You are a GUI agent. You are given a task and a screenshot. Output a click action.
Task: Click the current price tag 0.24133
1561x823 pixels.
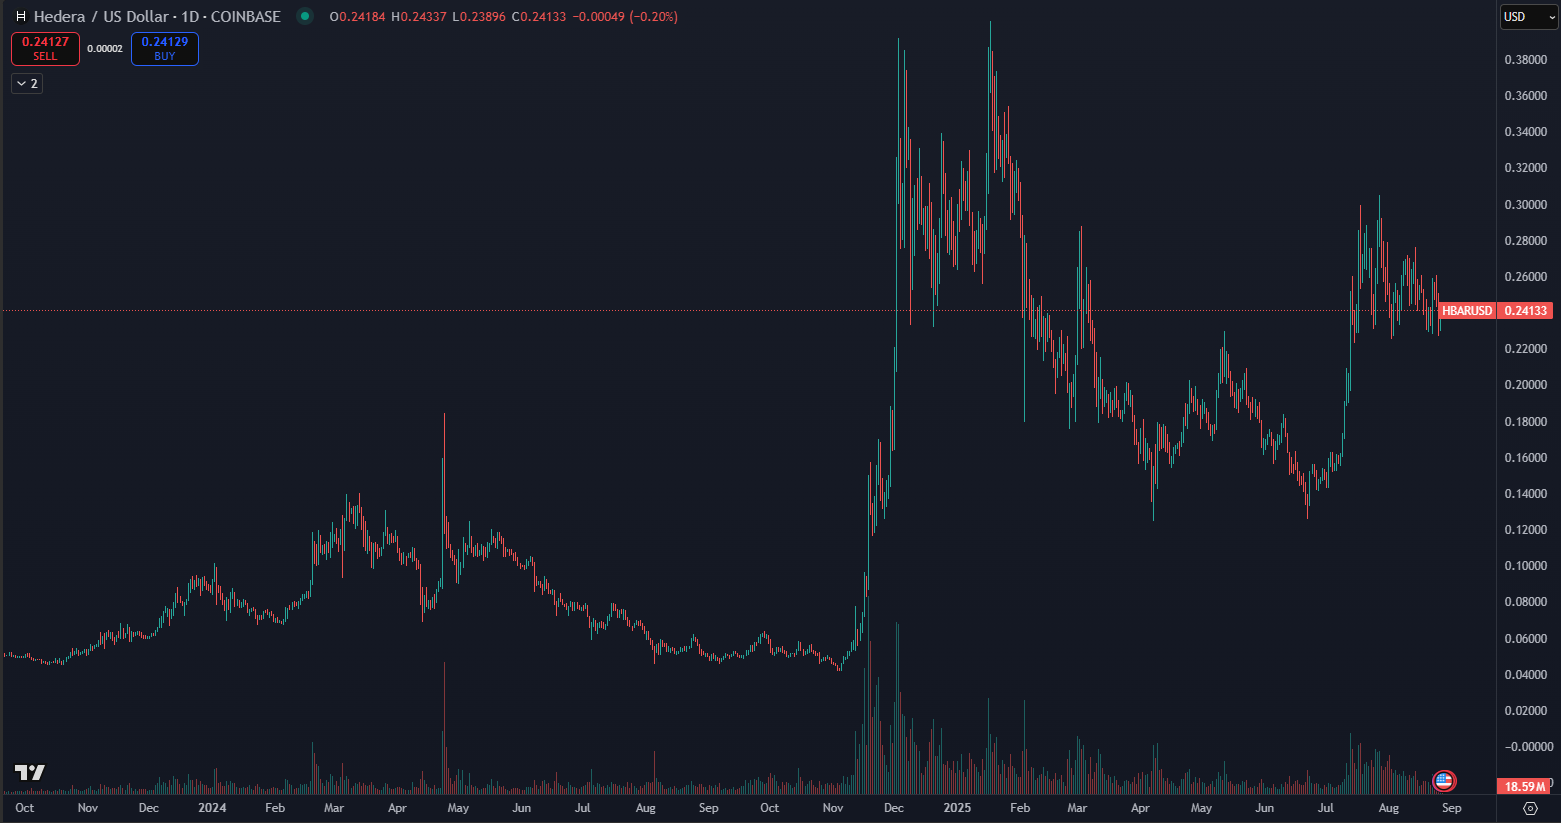(1526, 311)
